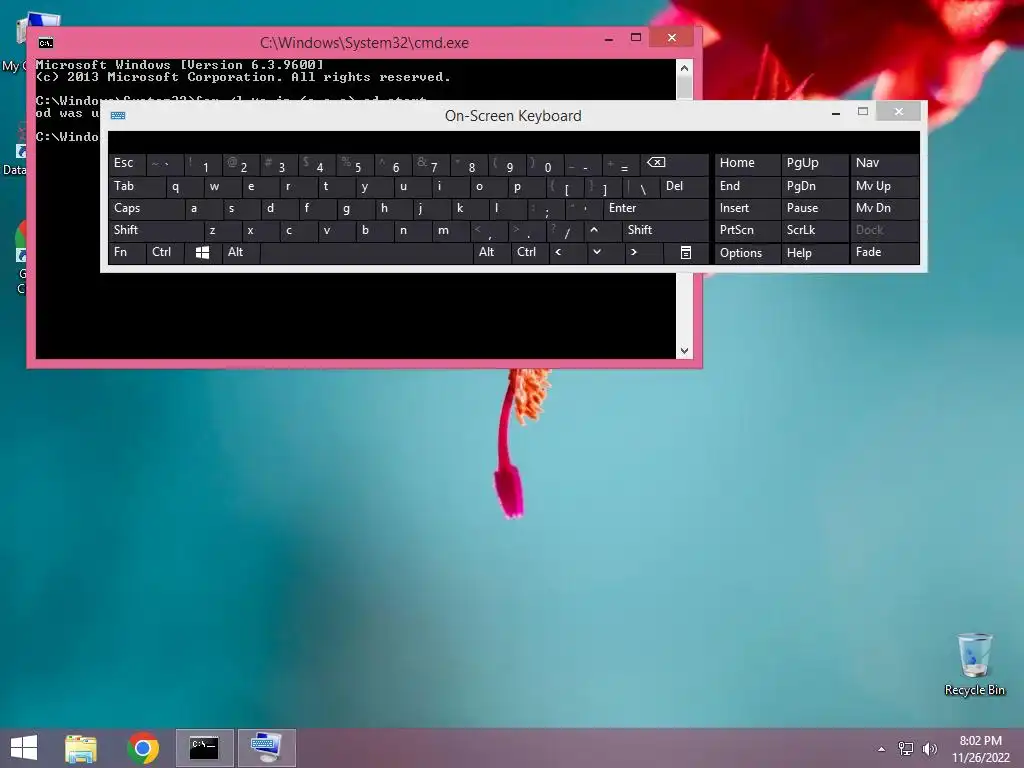The height and width of the screenshot is (768, 1024).
Task: Switch keyboard to Nav mode
Action: [x=884, y=164]
